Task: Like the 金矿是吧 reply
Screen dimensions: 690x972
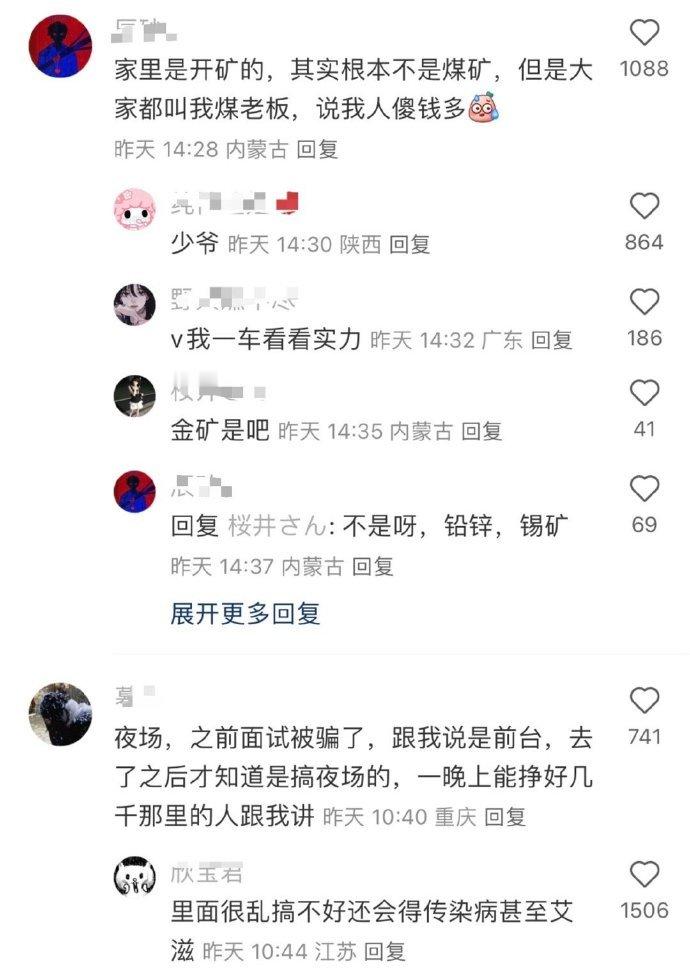Action: tap(644, 393)
